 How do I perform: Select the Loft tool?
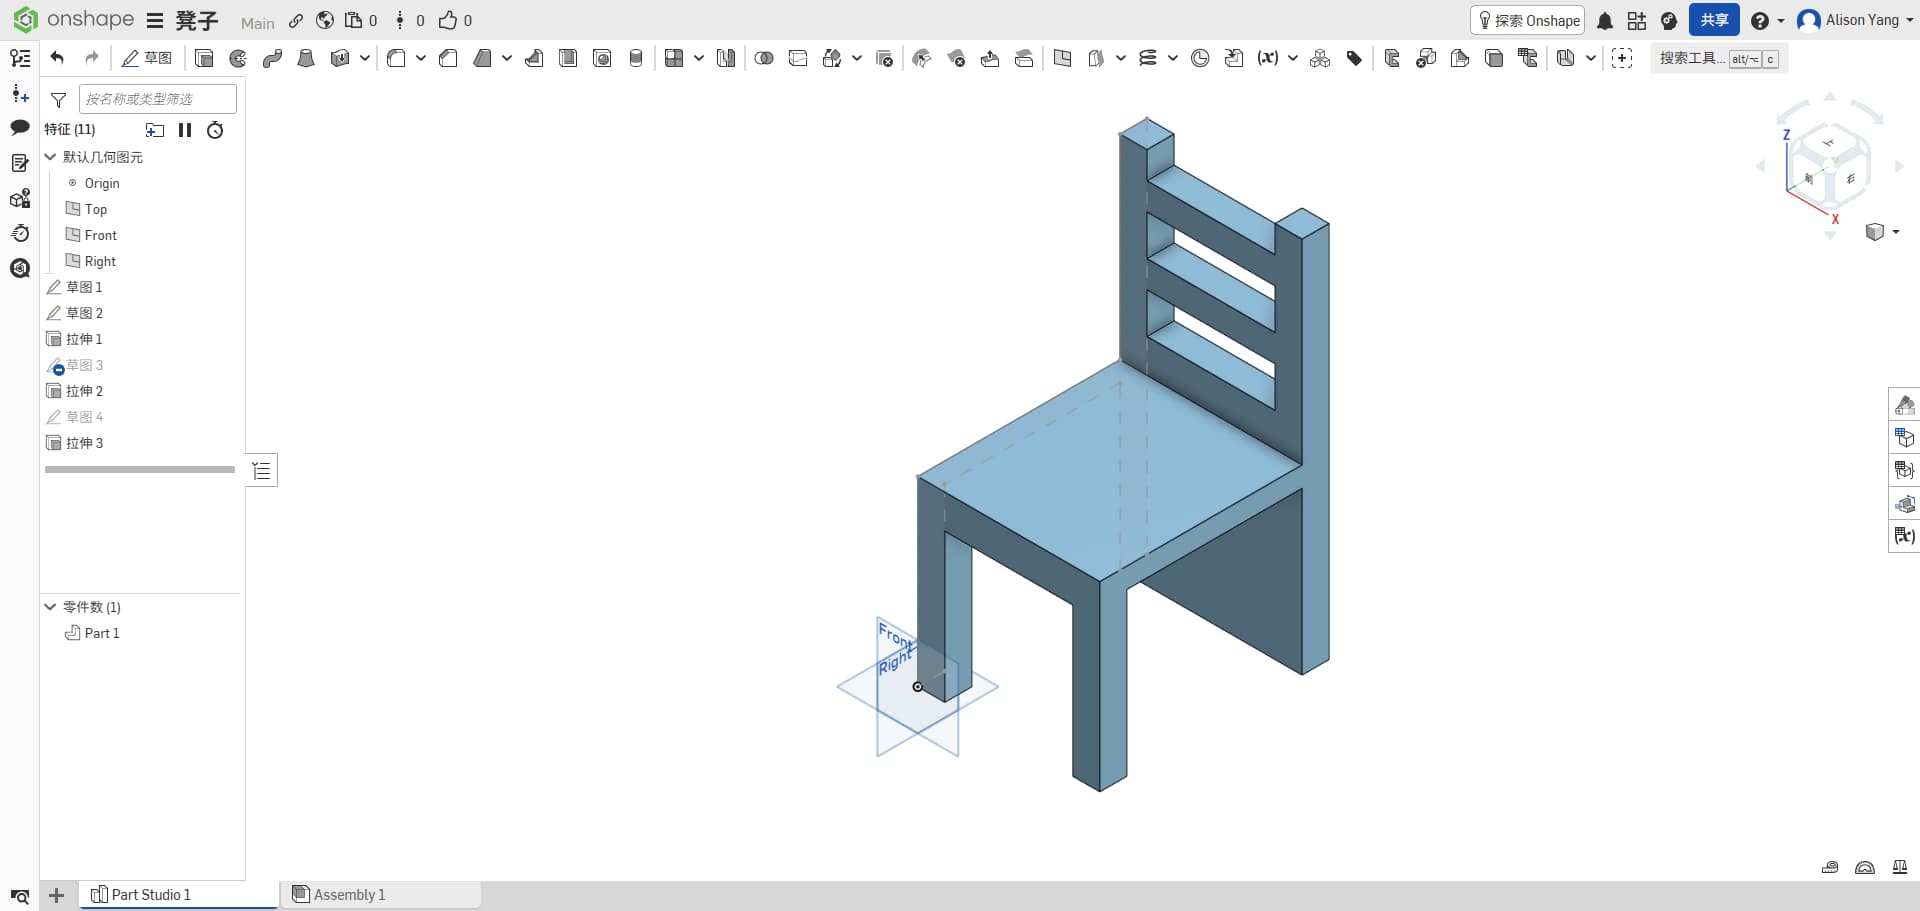306,58
